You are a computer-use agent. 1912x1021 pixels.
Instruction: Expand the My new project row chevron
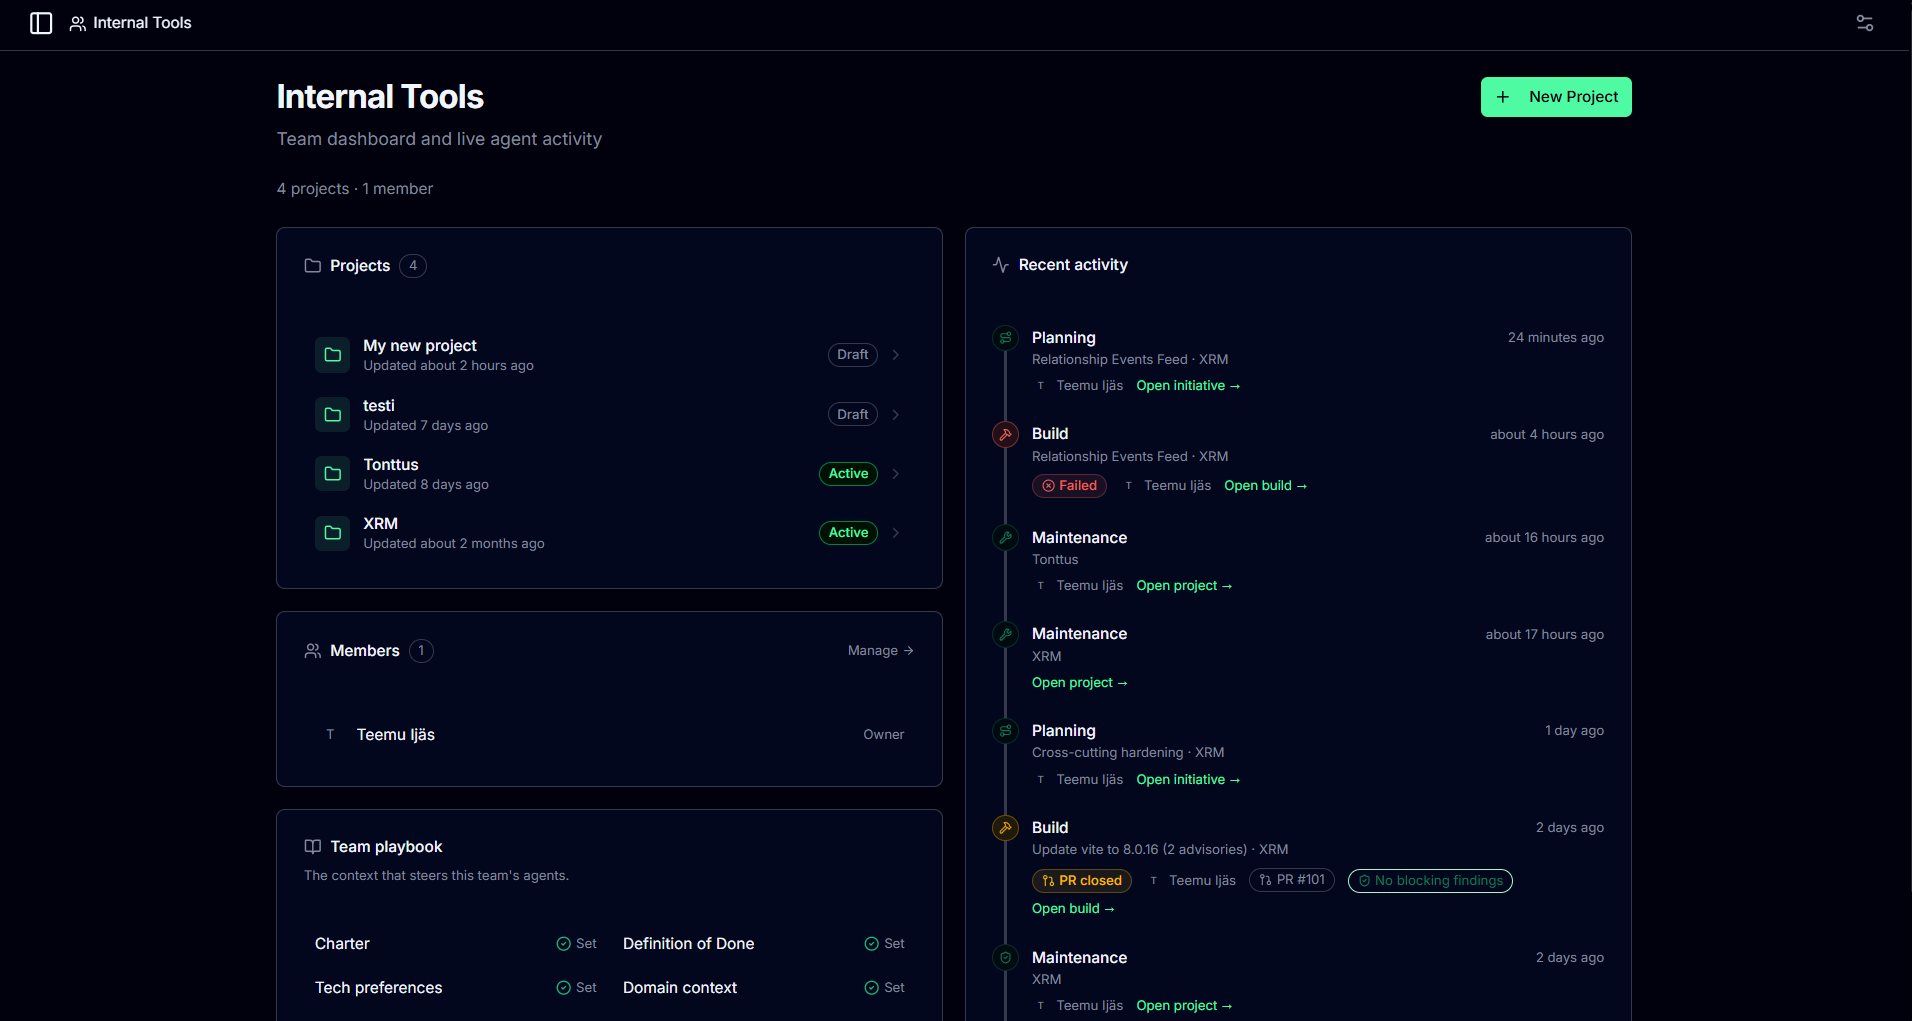pyautogui.click(x=896, y=355)
